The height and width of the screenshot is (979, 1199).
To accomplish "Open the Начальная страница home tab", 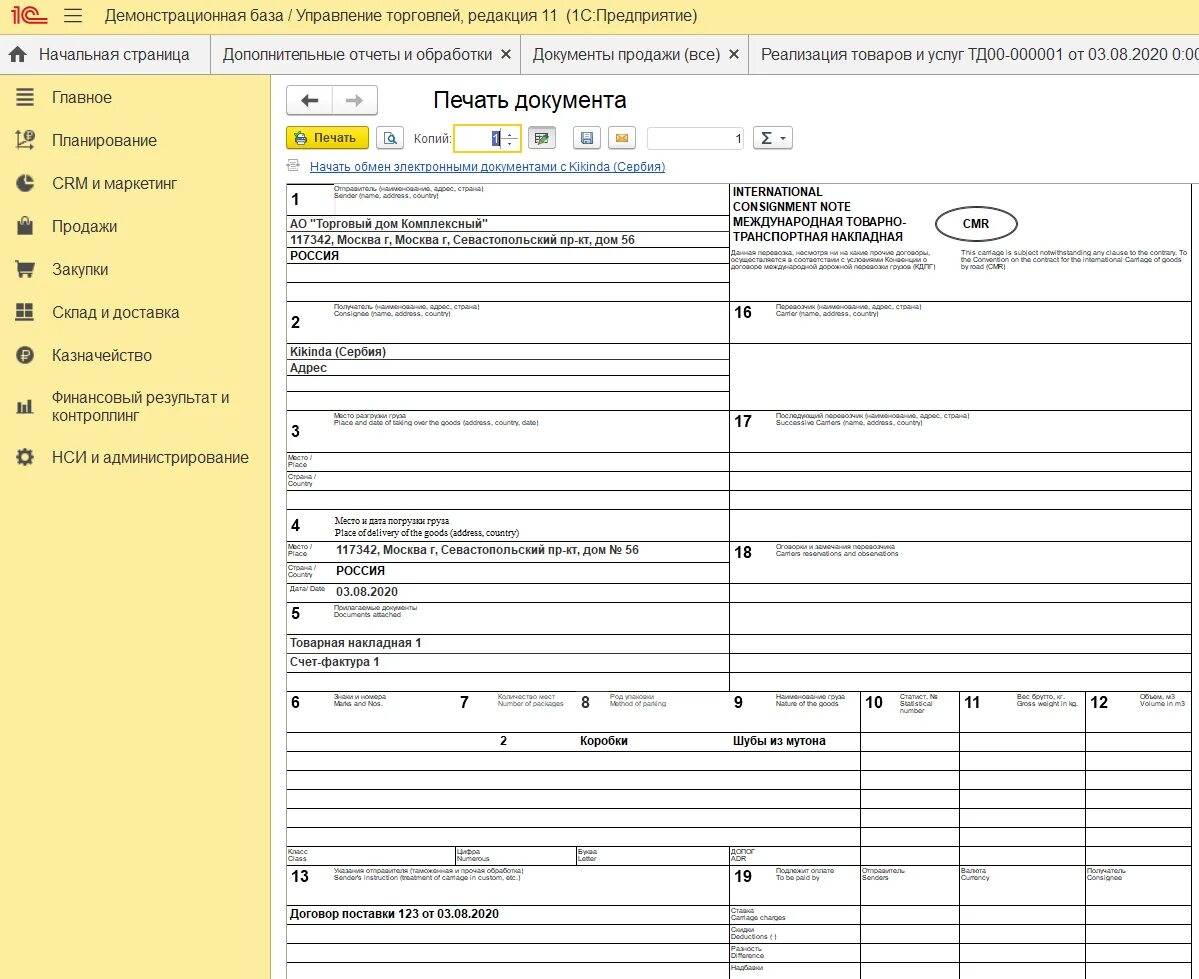I will (x=105, y=54).
